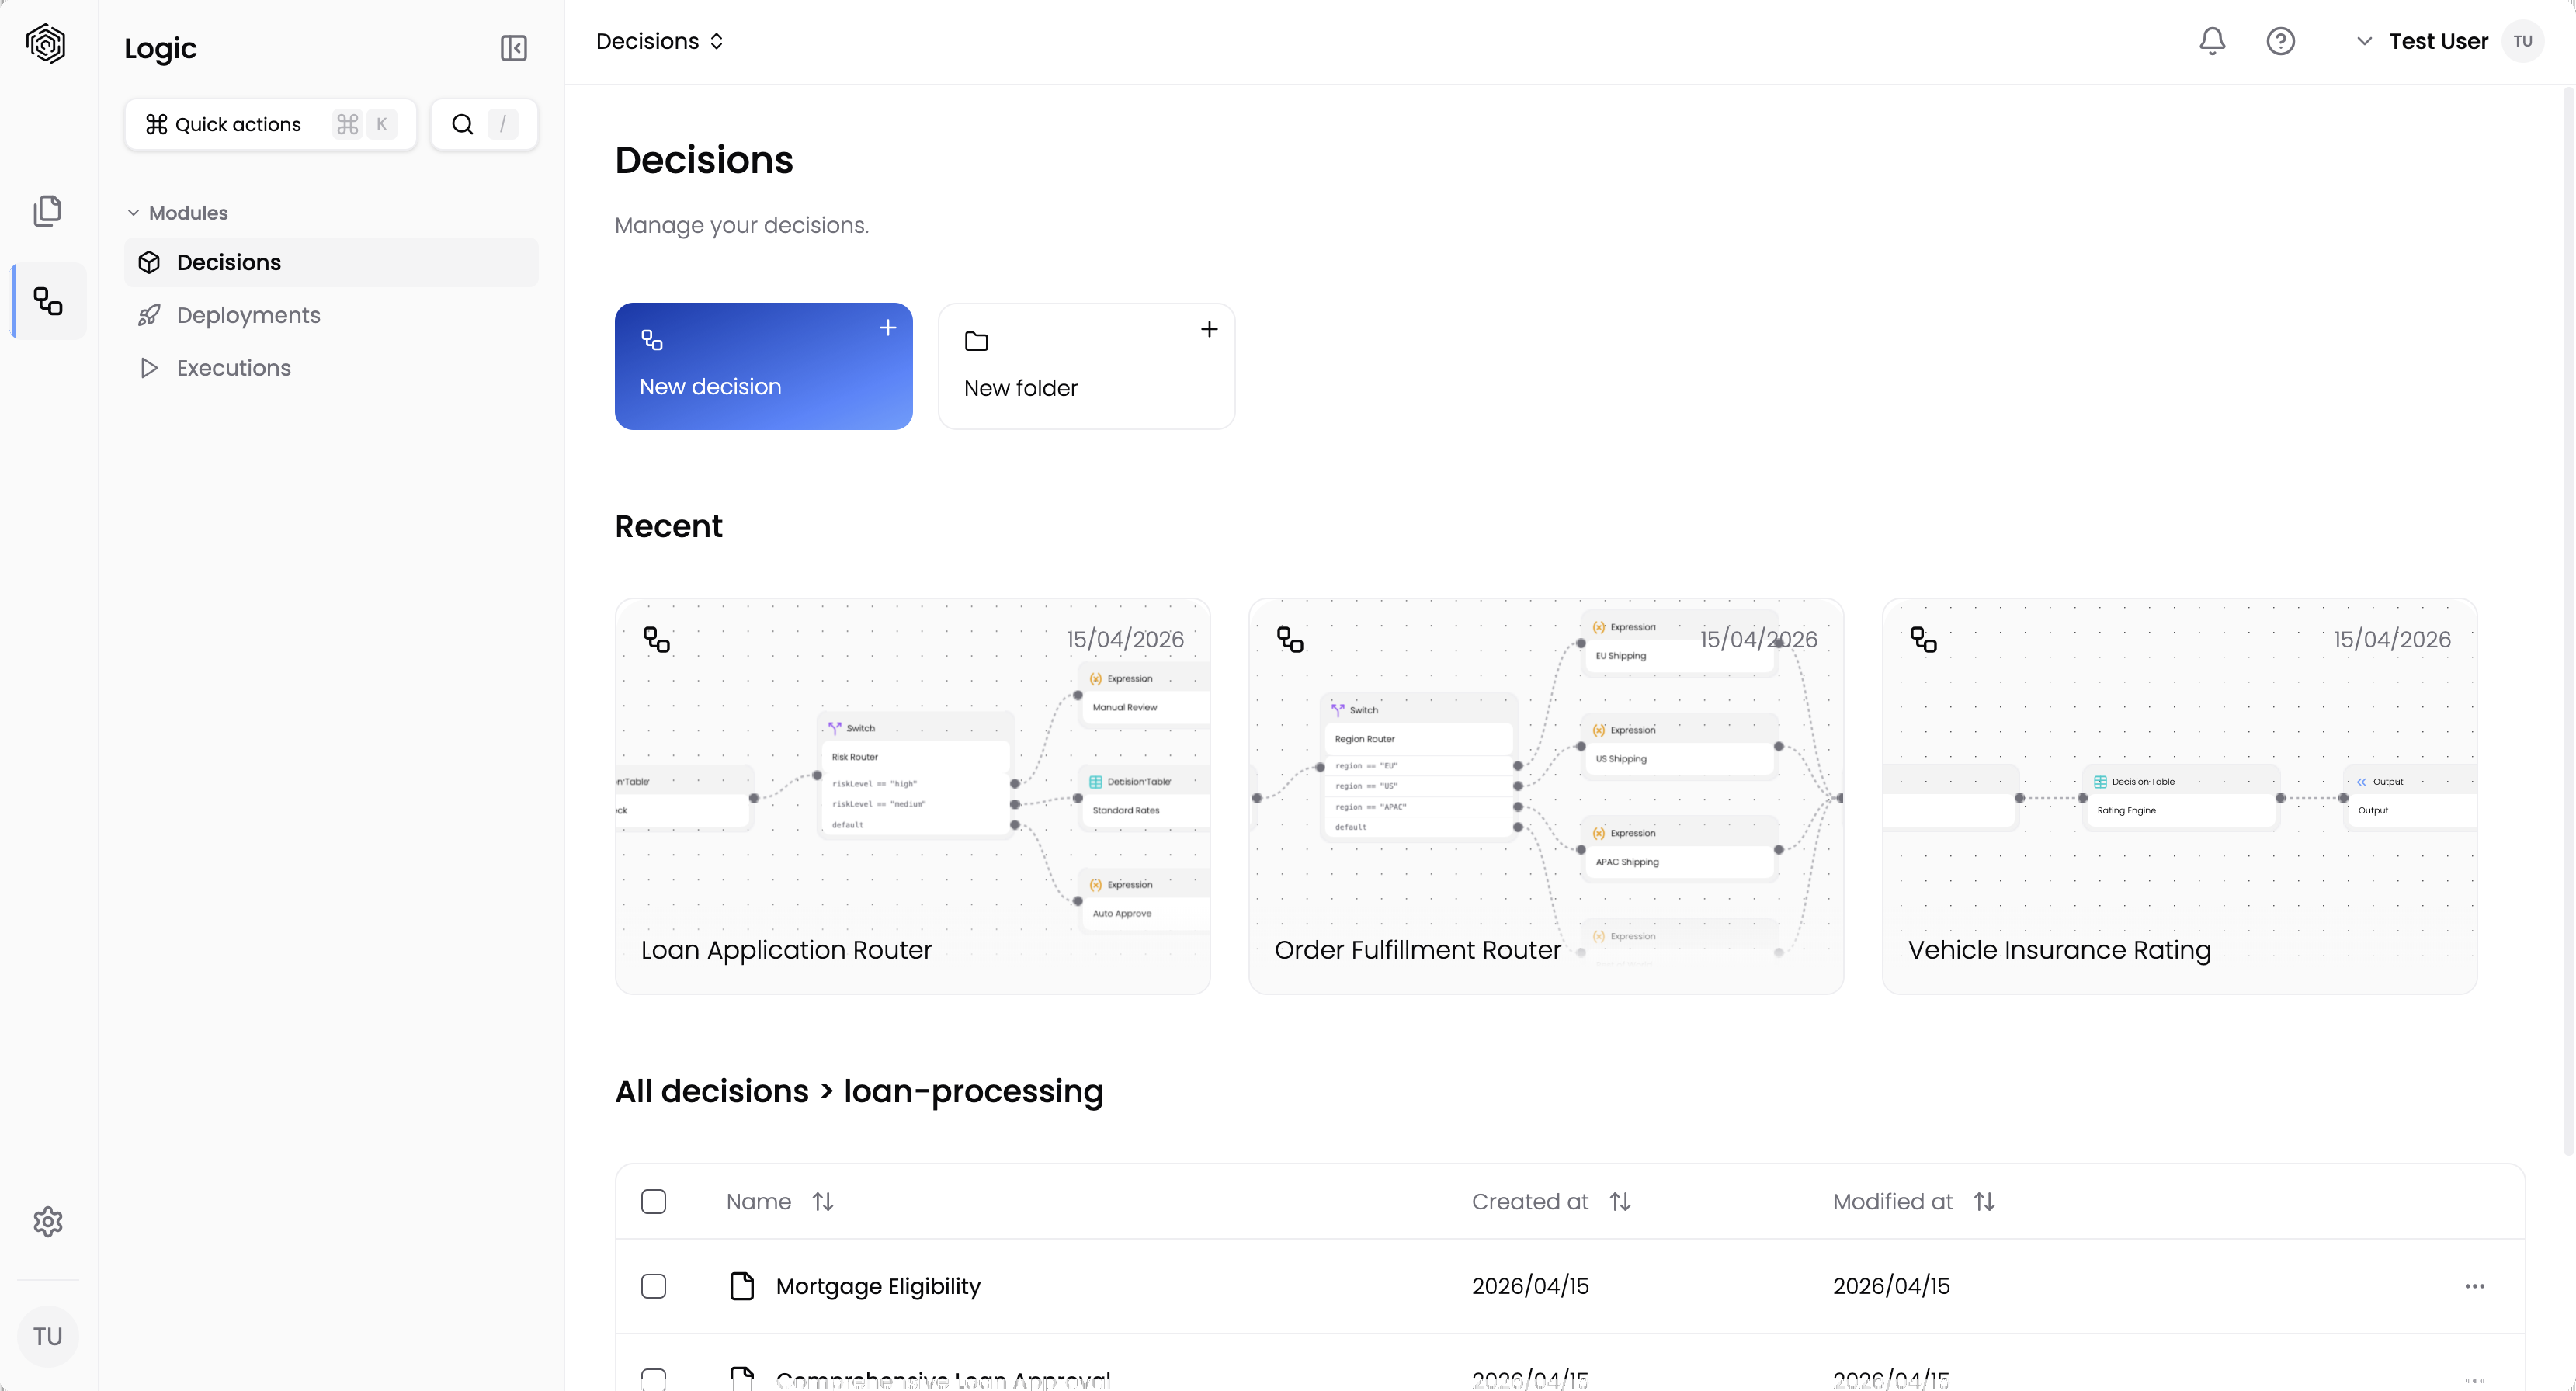This screenshot has height=1391, width=2576.
Task: Click the notifications bell icon
Action: tap(2212, 41)
